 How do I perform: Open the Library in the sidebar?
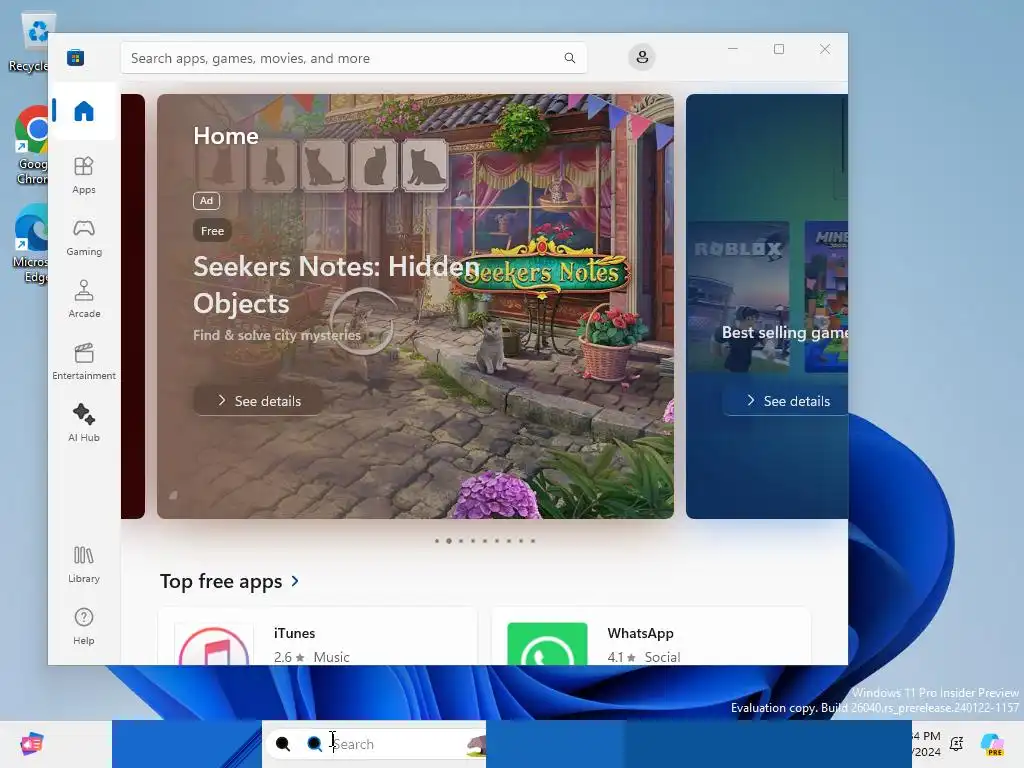[84, 564]
